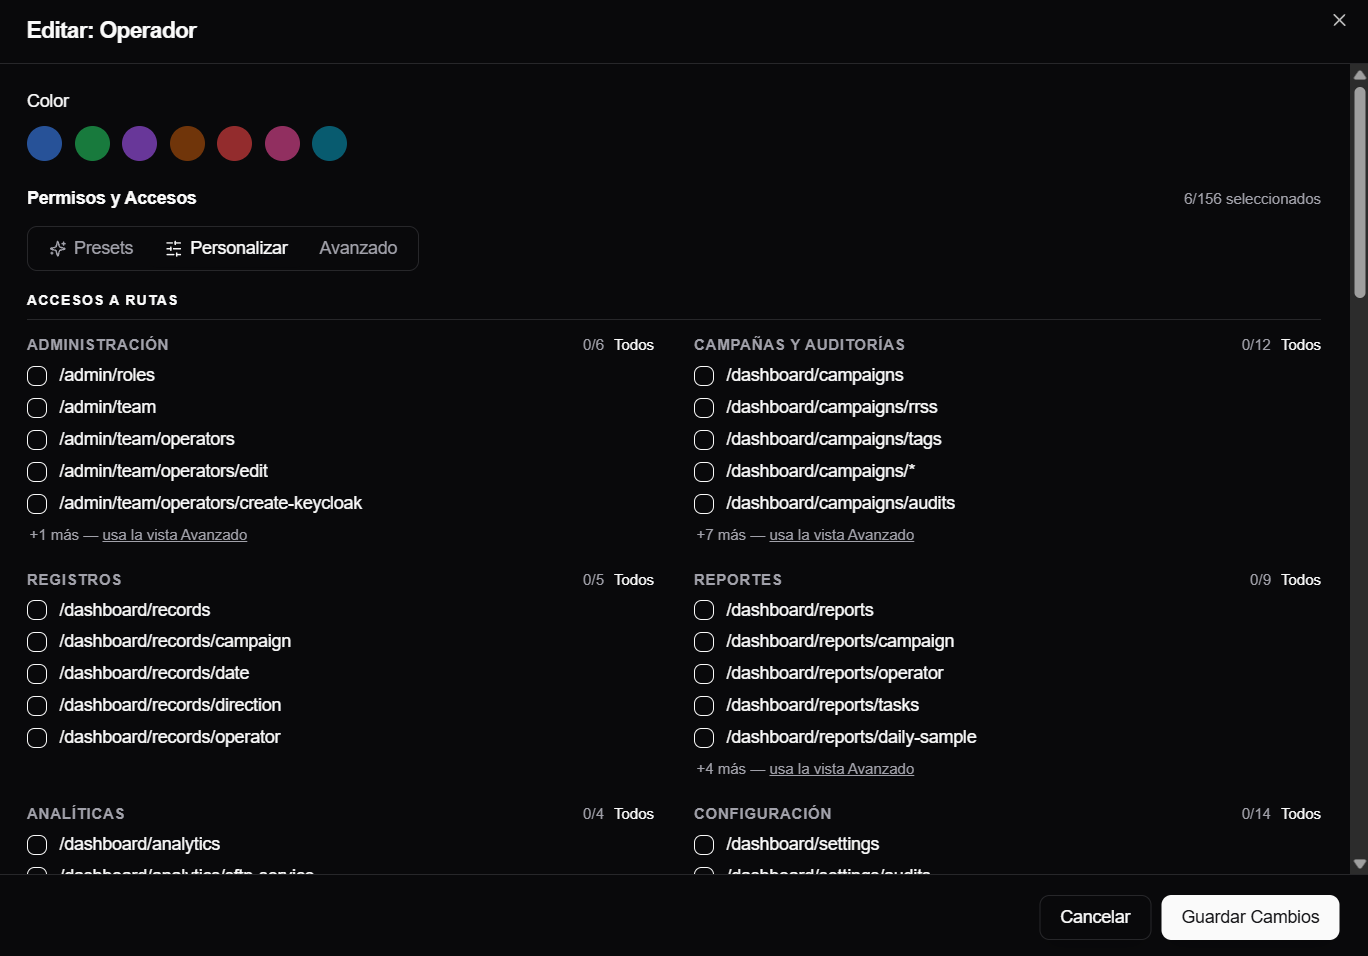Enable /dashboard/reports/campaign access
1368x956 pixels.
(x=704, y=642)
